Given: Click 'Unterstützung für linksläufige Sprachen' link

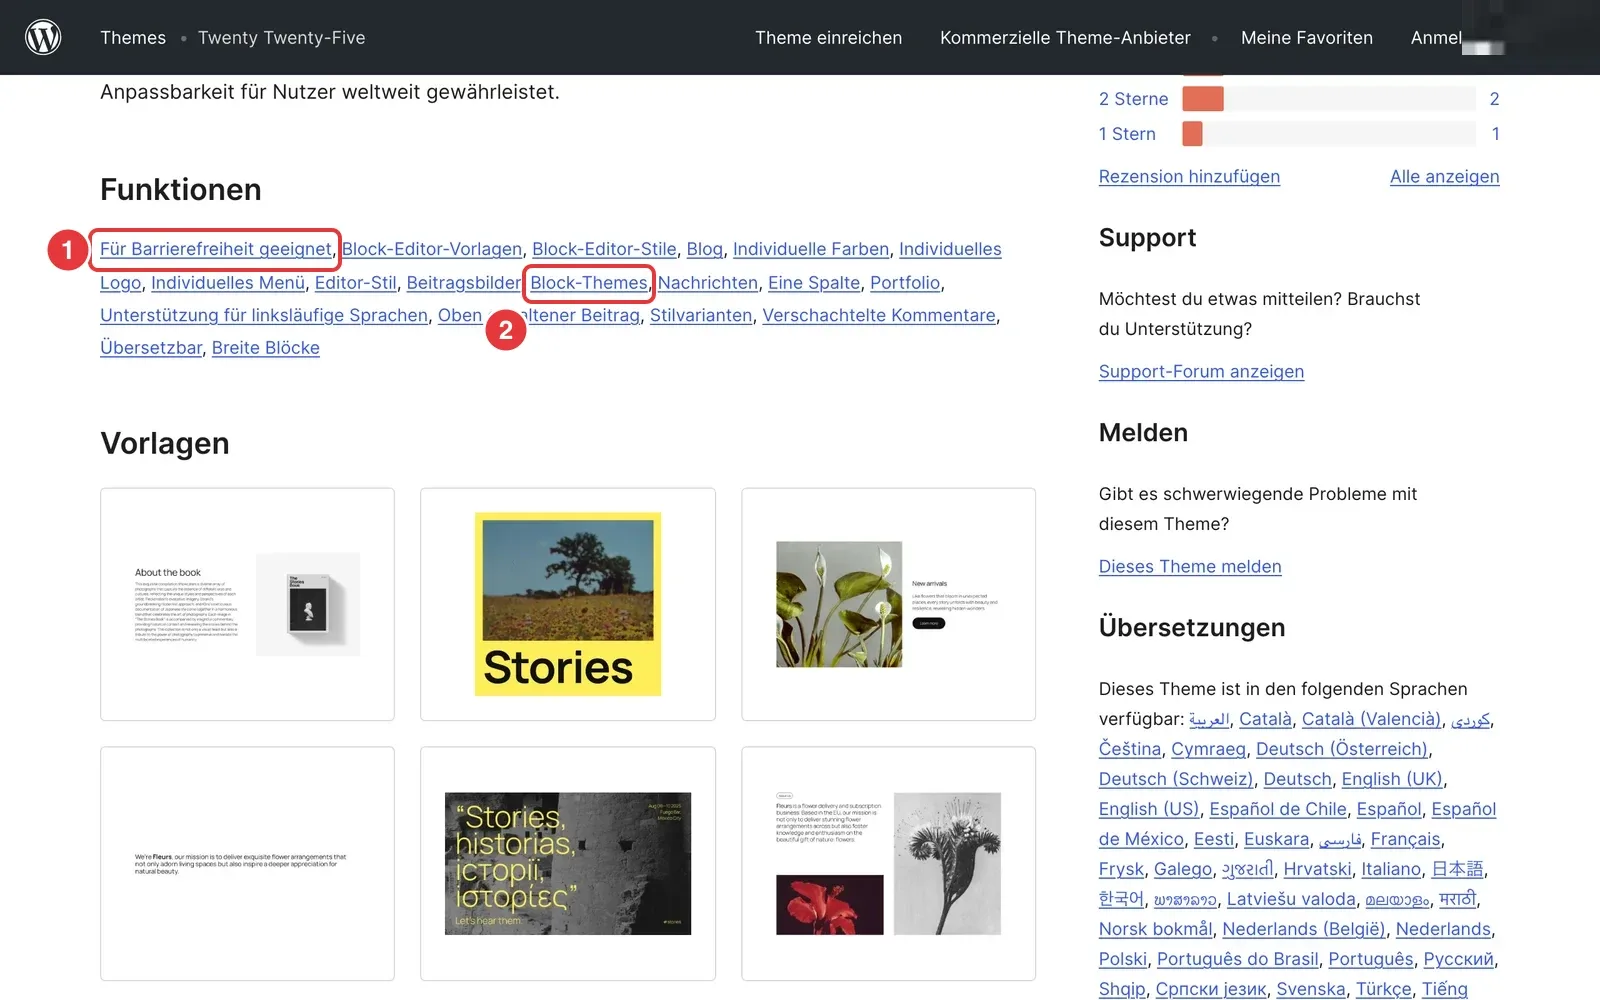Looking at the screenshot, I should (264, 315).
